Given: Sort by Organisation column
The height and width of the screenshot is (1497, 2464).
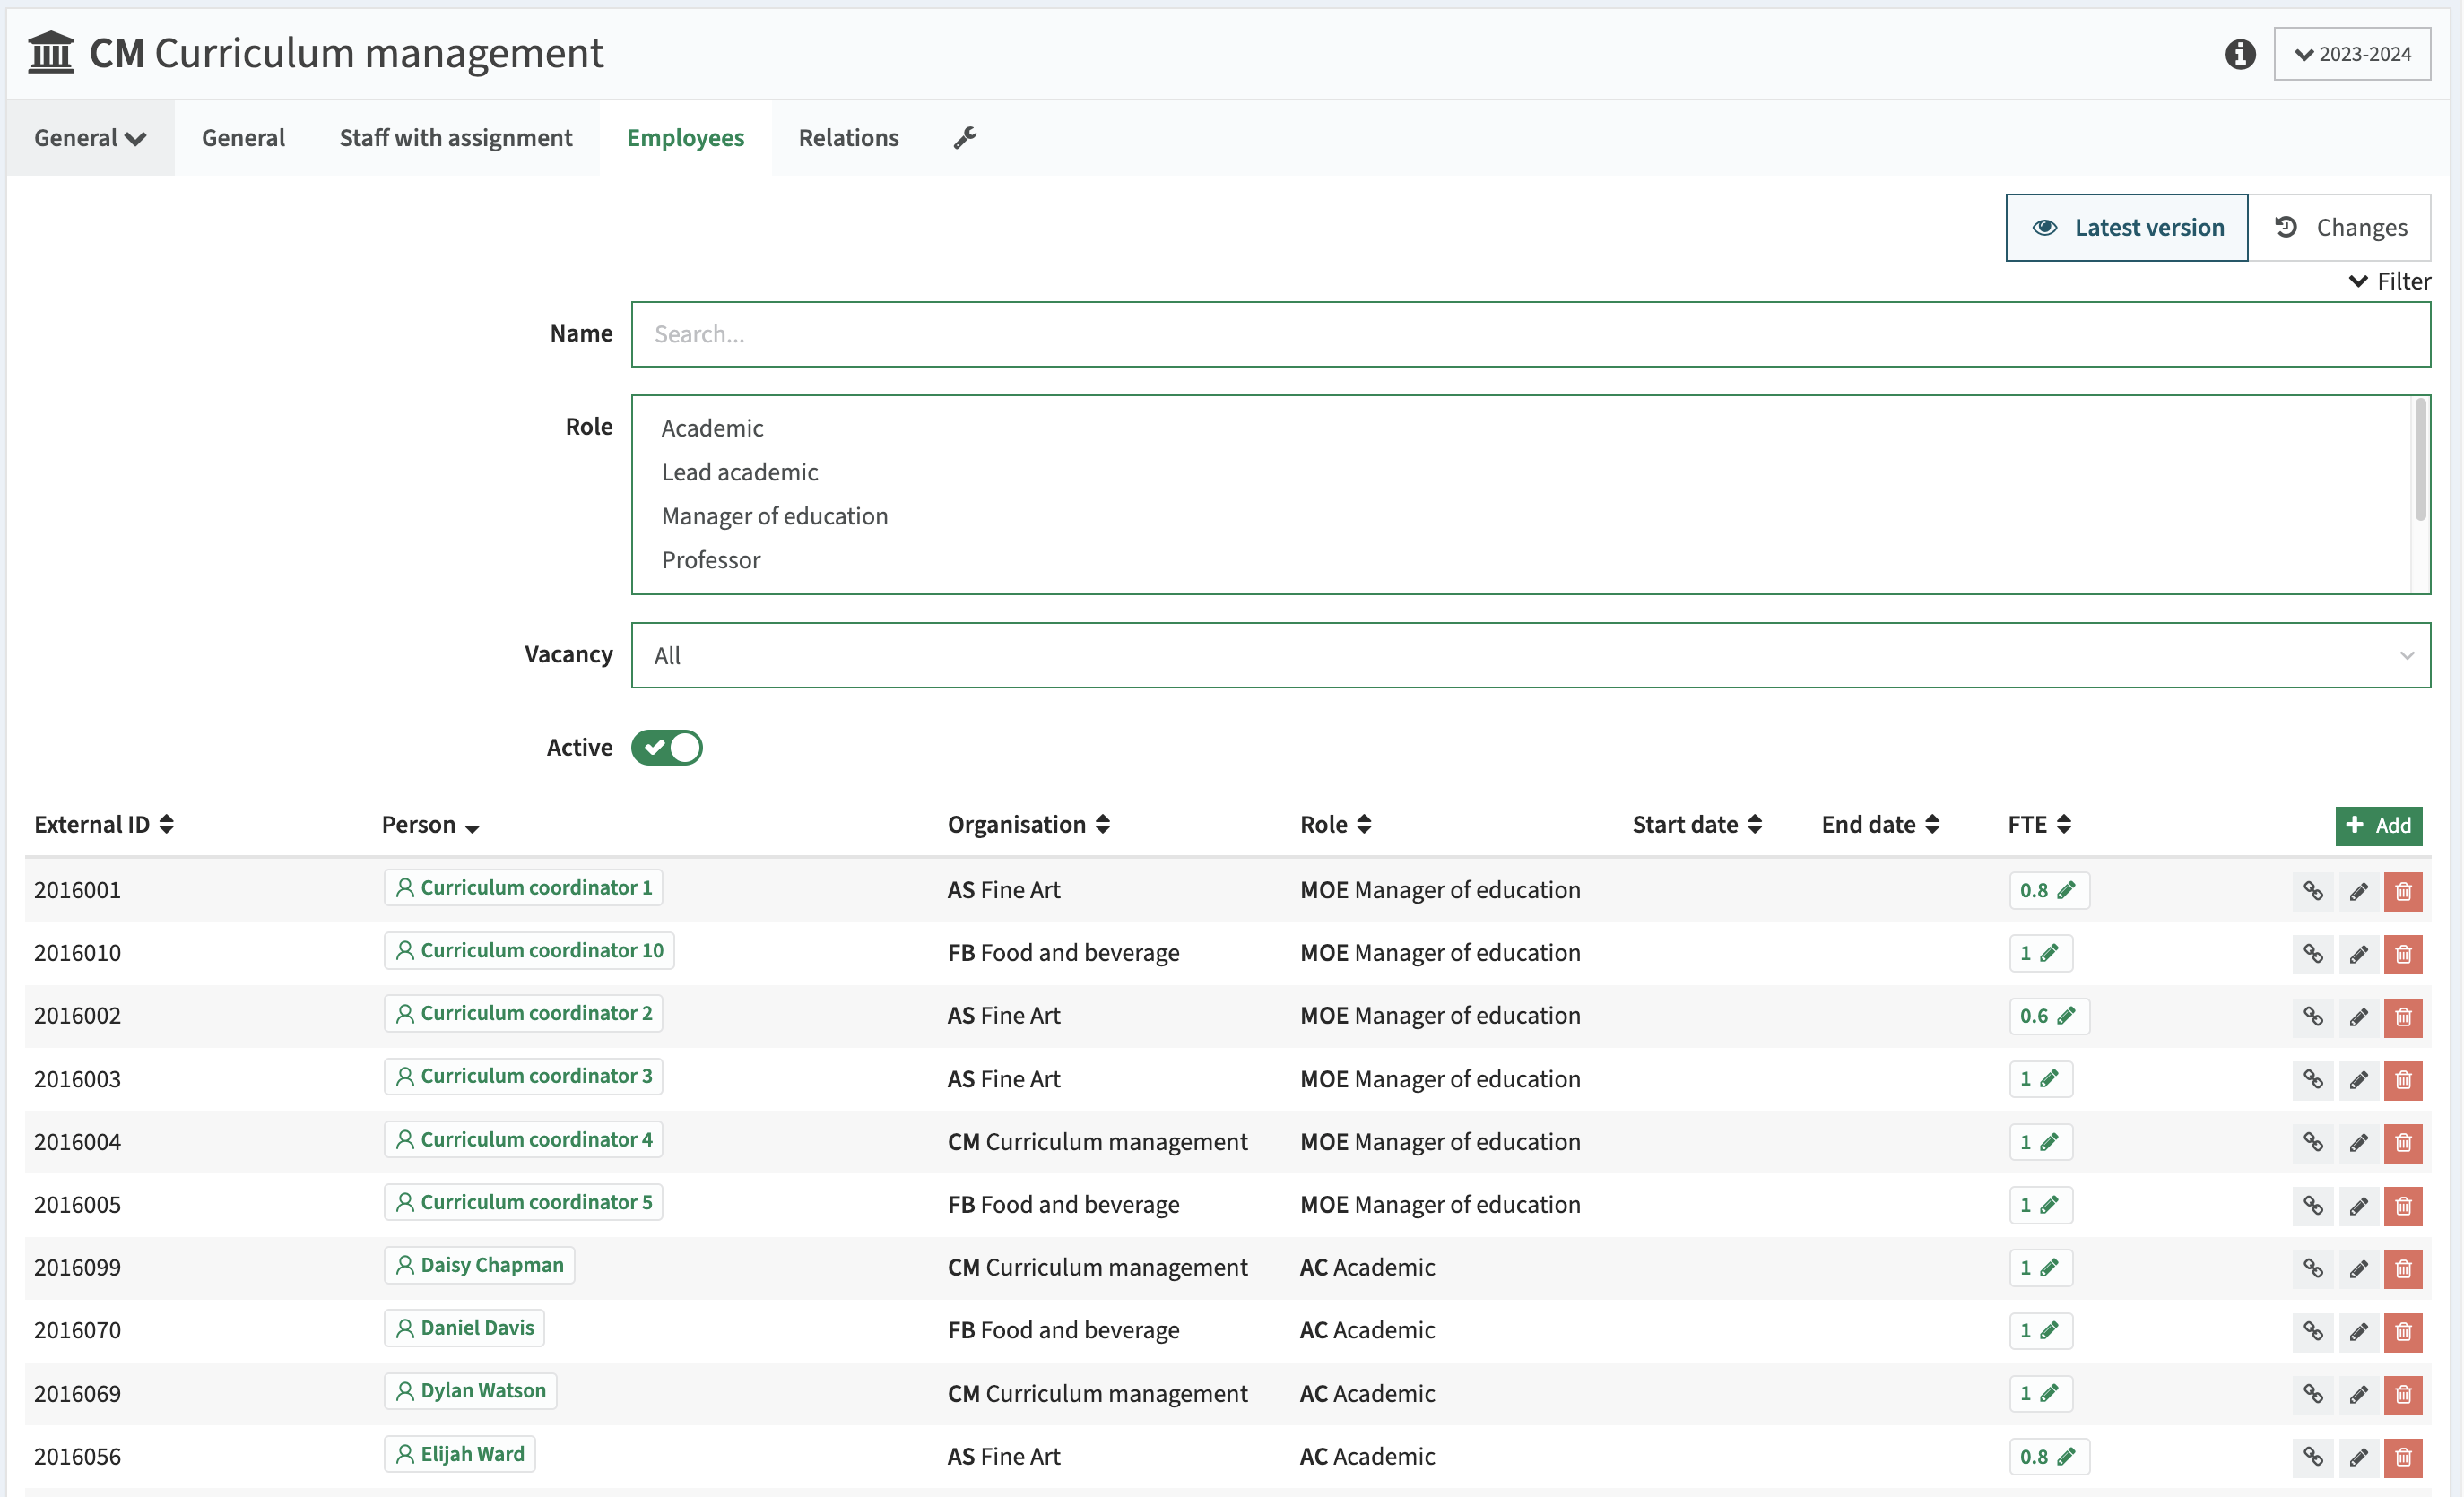Looking at the screenshot, I should pos(1029,825).
